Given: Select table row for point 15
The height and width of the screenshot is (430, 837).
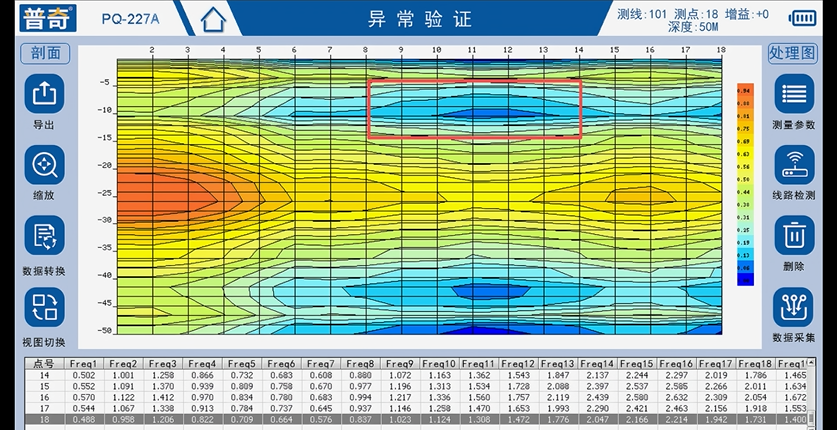Looking at the screenshot, I should [x=415, y=386].
